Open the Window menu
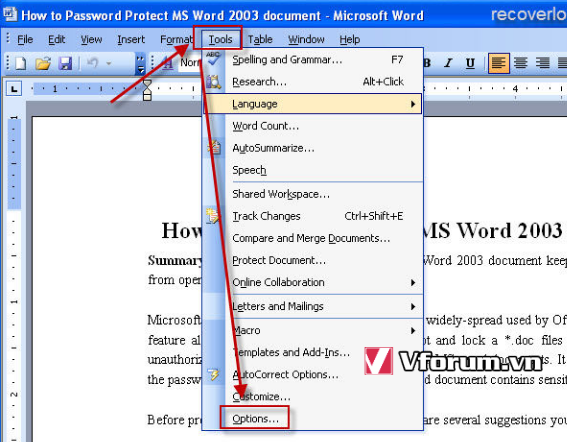The height and width of the screenshot is (442, 567). pyautogui.click(x=306, y=39)
